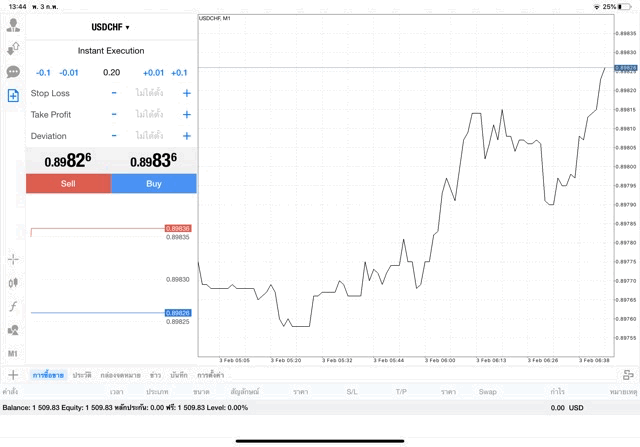
Task: Open the accounts profile icon
Action: click(13, 25)
